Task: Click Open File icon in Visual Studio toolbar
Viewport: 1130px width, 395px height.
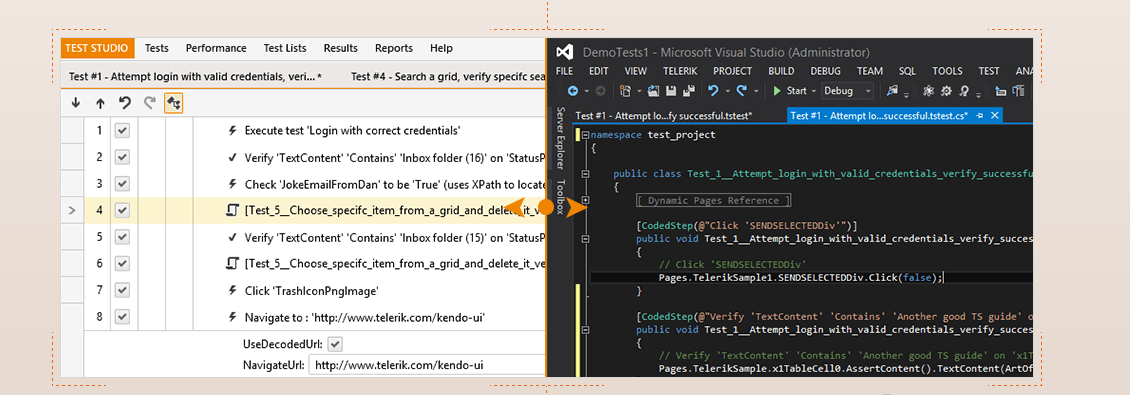Action: tap(654, 91)
